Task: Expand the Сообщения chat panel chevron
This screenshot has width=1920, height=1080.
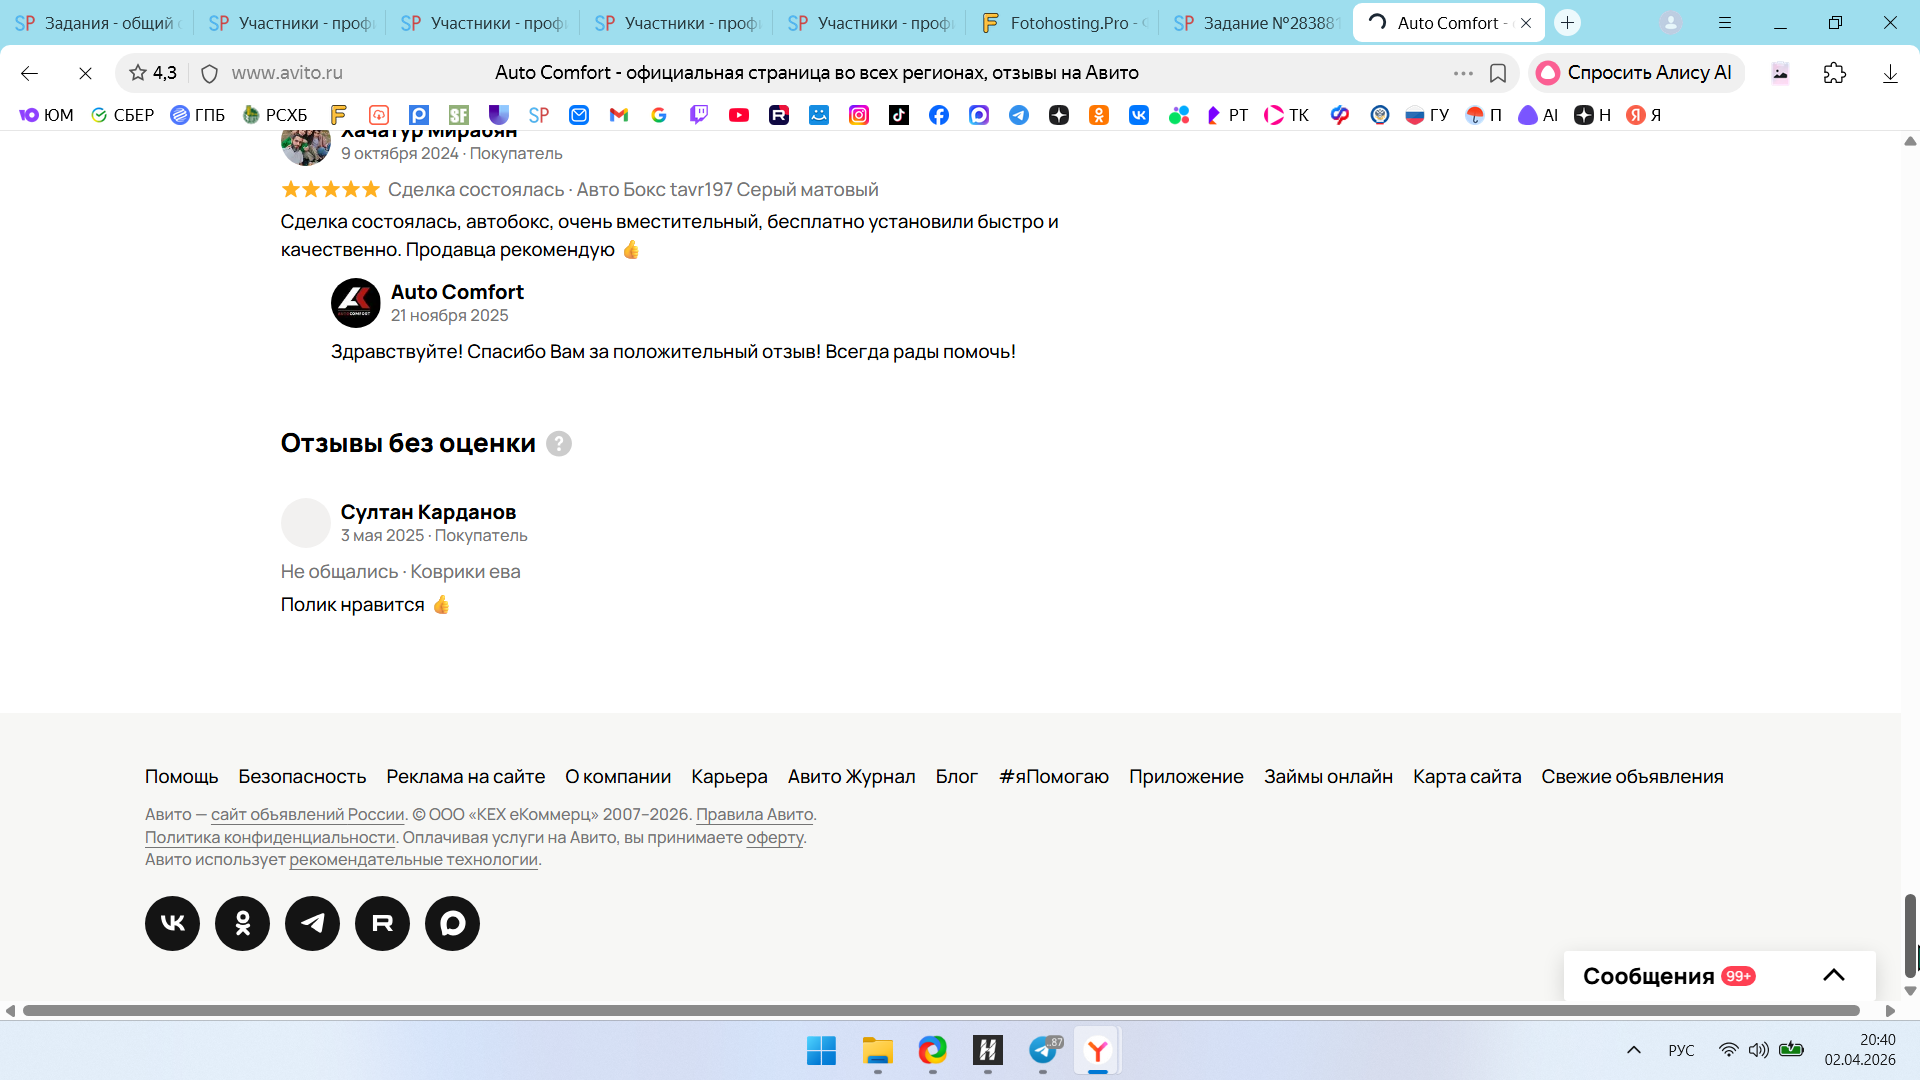Action: 1833,976
